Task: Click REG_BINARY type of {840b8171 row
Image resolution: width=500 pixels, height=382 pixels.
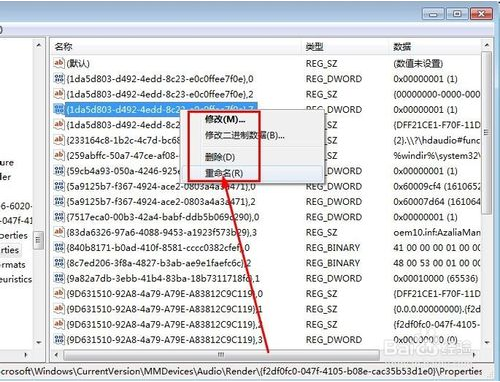Action: [x=333, y=248]
